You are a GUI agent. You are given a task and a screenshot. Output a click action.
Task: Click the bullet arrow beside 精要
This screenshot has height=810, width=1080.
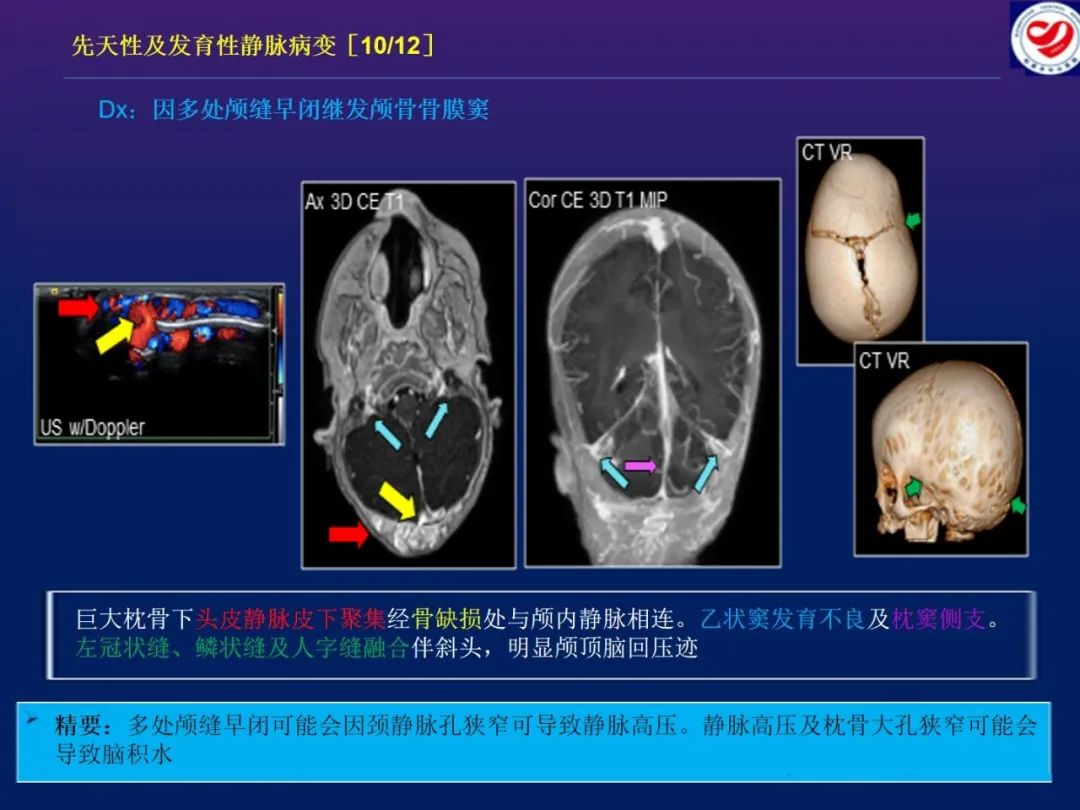[x=32, y=720]
